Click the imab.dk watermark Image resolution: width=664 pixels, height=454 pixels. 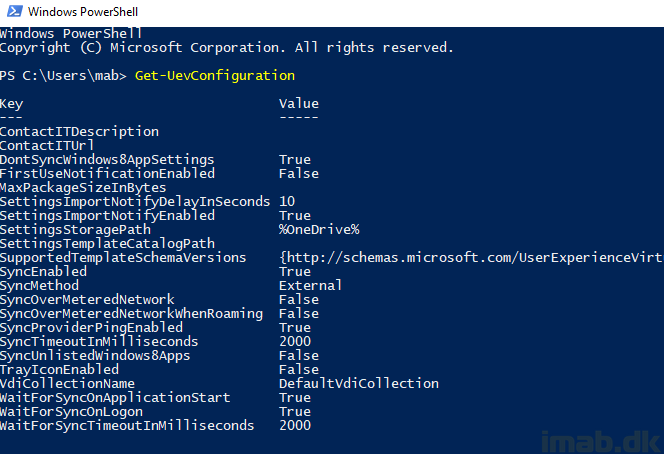tap(601, 441)
